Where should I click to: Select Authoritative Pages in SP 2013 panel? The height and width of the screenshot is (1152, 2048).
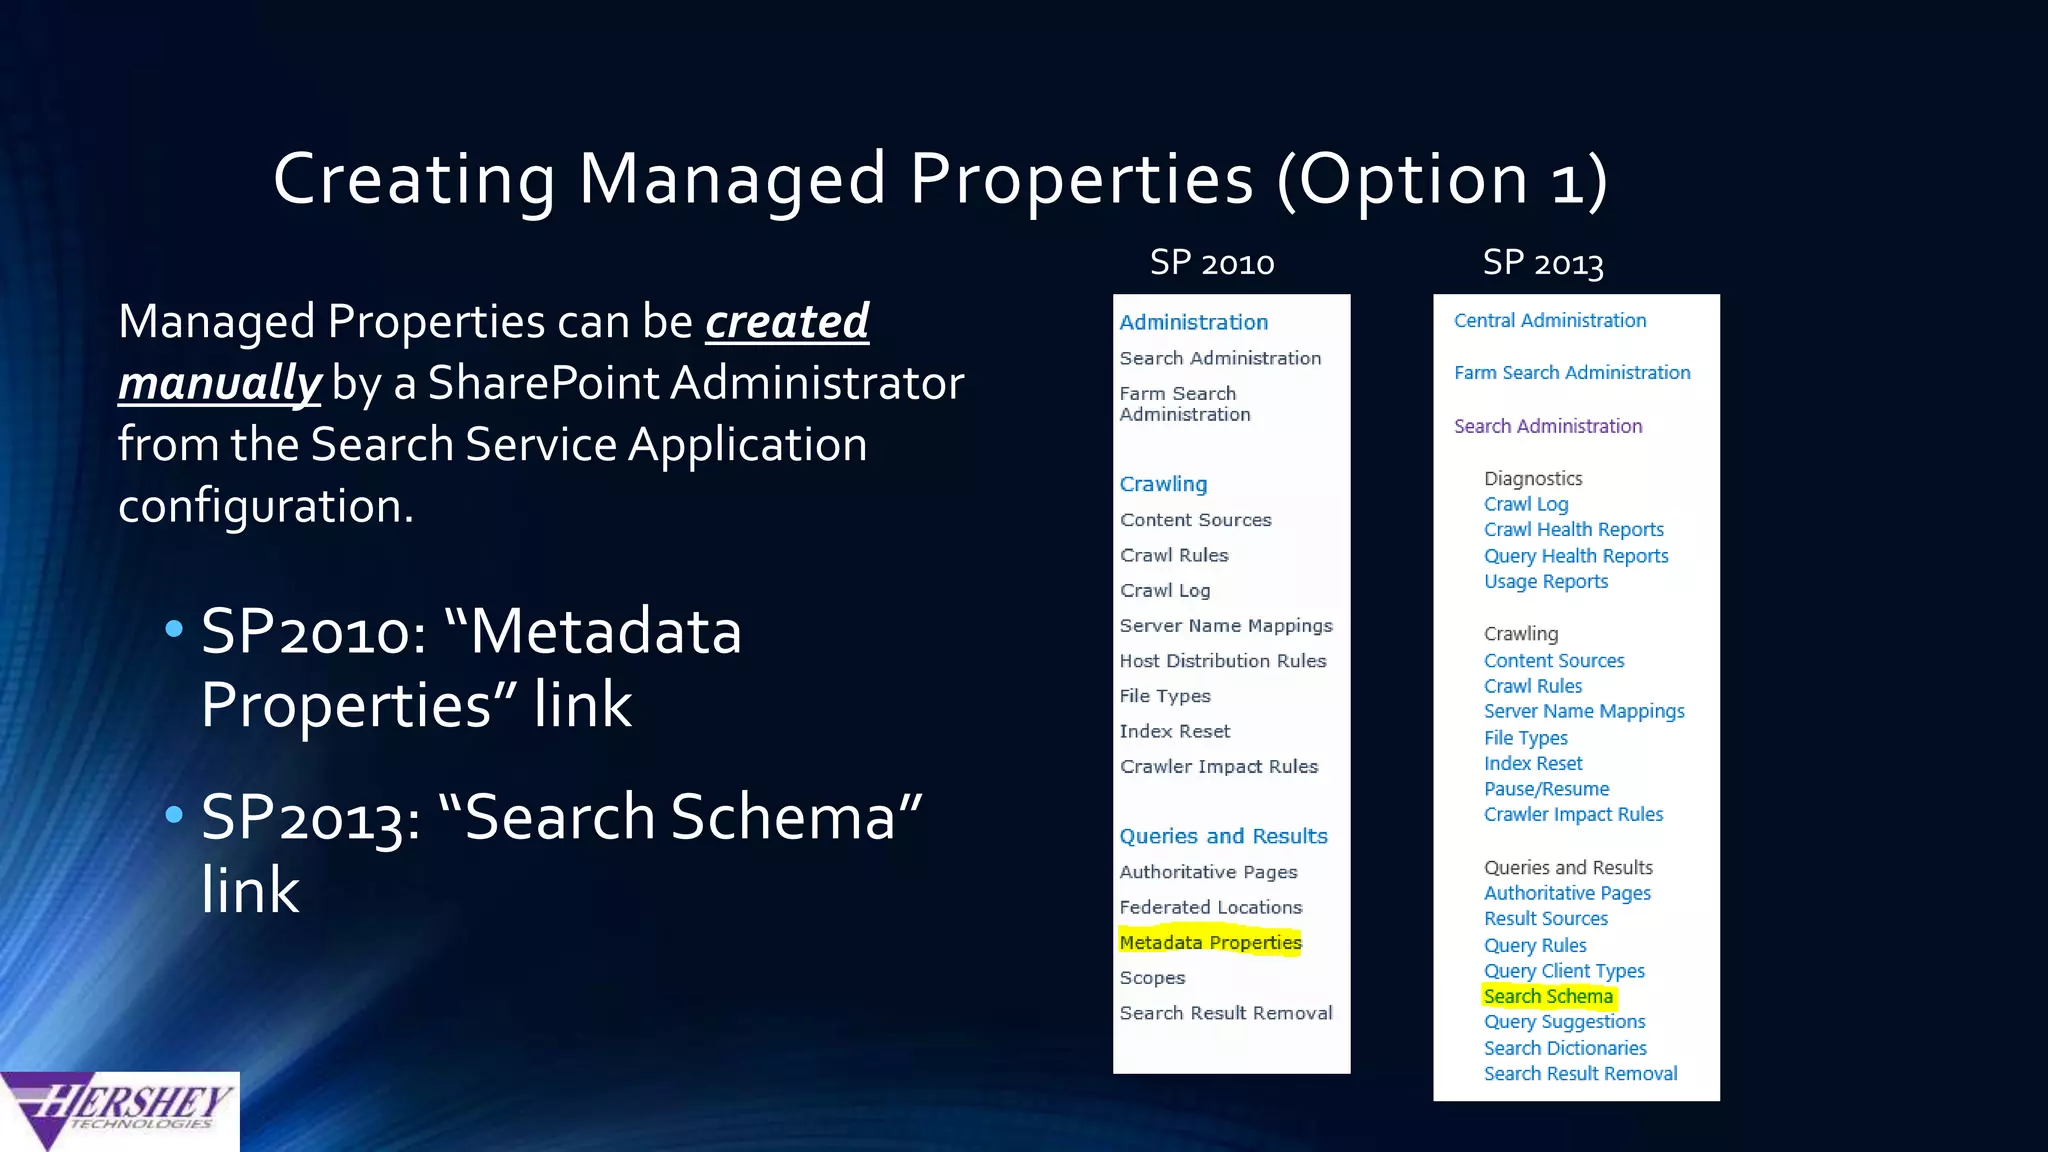[1567, 893]
